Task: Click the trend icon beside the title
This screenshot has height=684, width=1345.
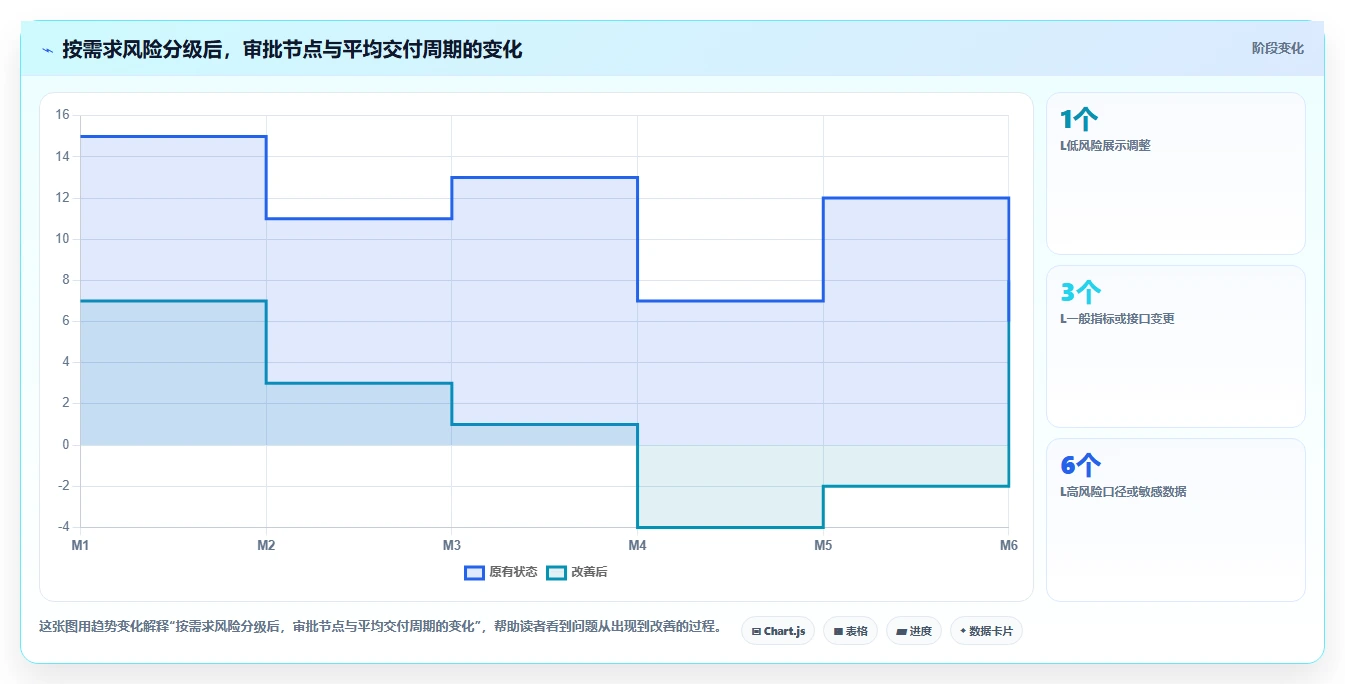Action: pyautogui.click(x=47, y=50)
